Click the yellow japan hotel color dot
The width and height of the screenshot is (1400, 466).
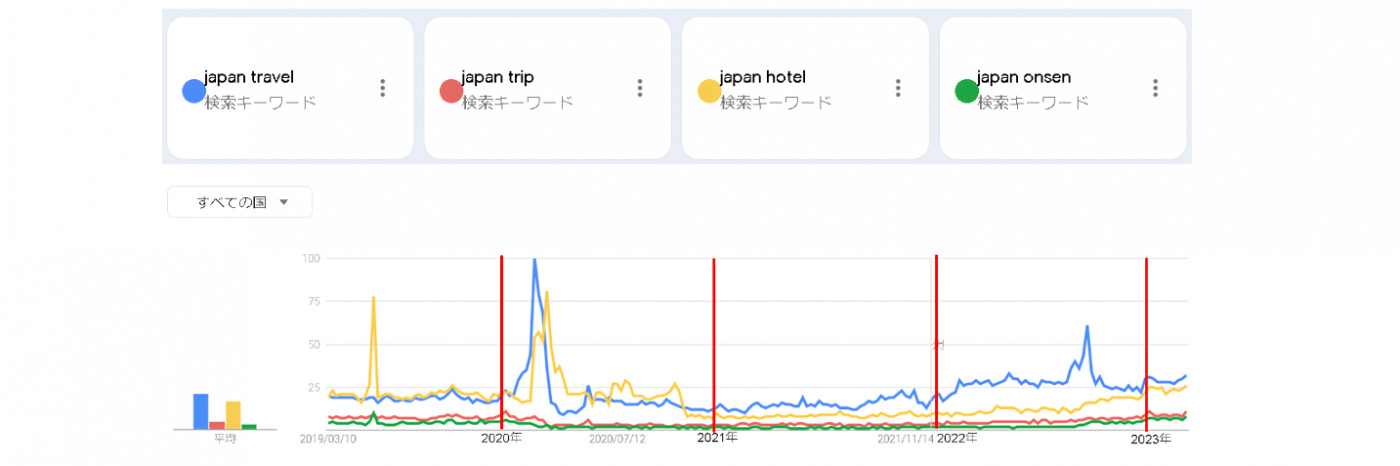(709, 91)
